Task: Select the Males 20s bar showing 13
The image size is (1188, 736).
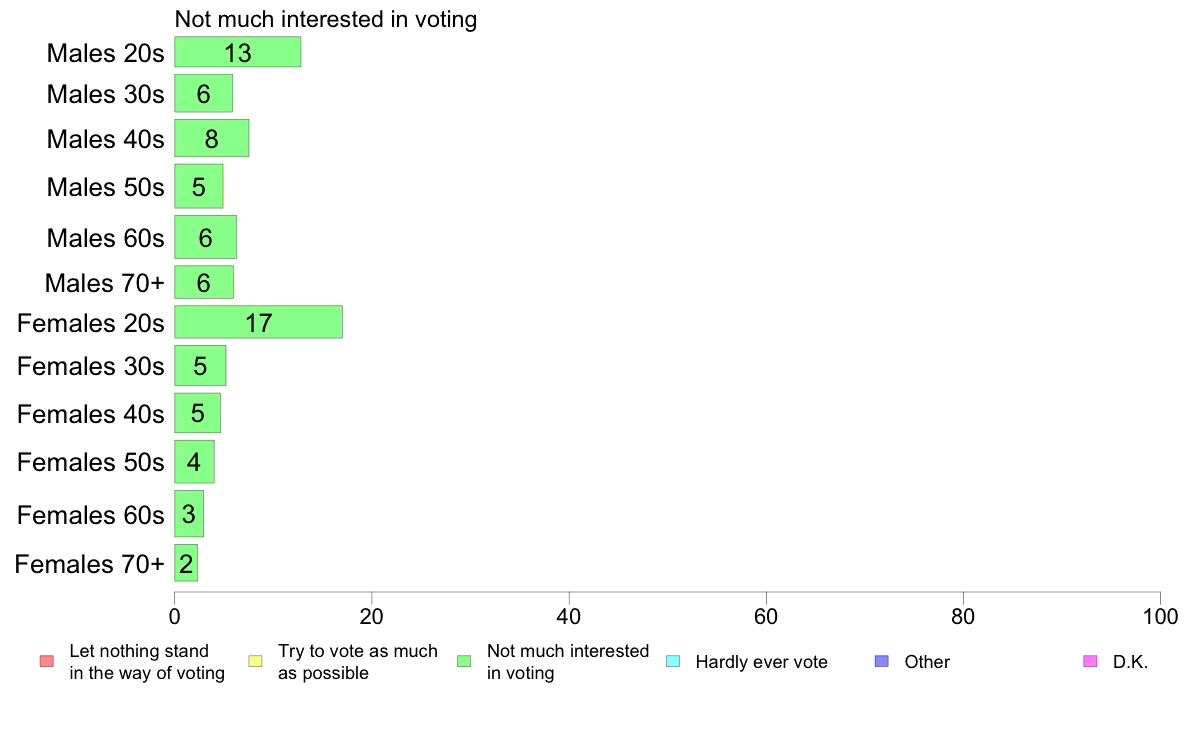Action: (238, 52)
